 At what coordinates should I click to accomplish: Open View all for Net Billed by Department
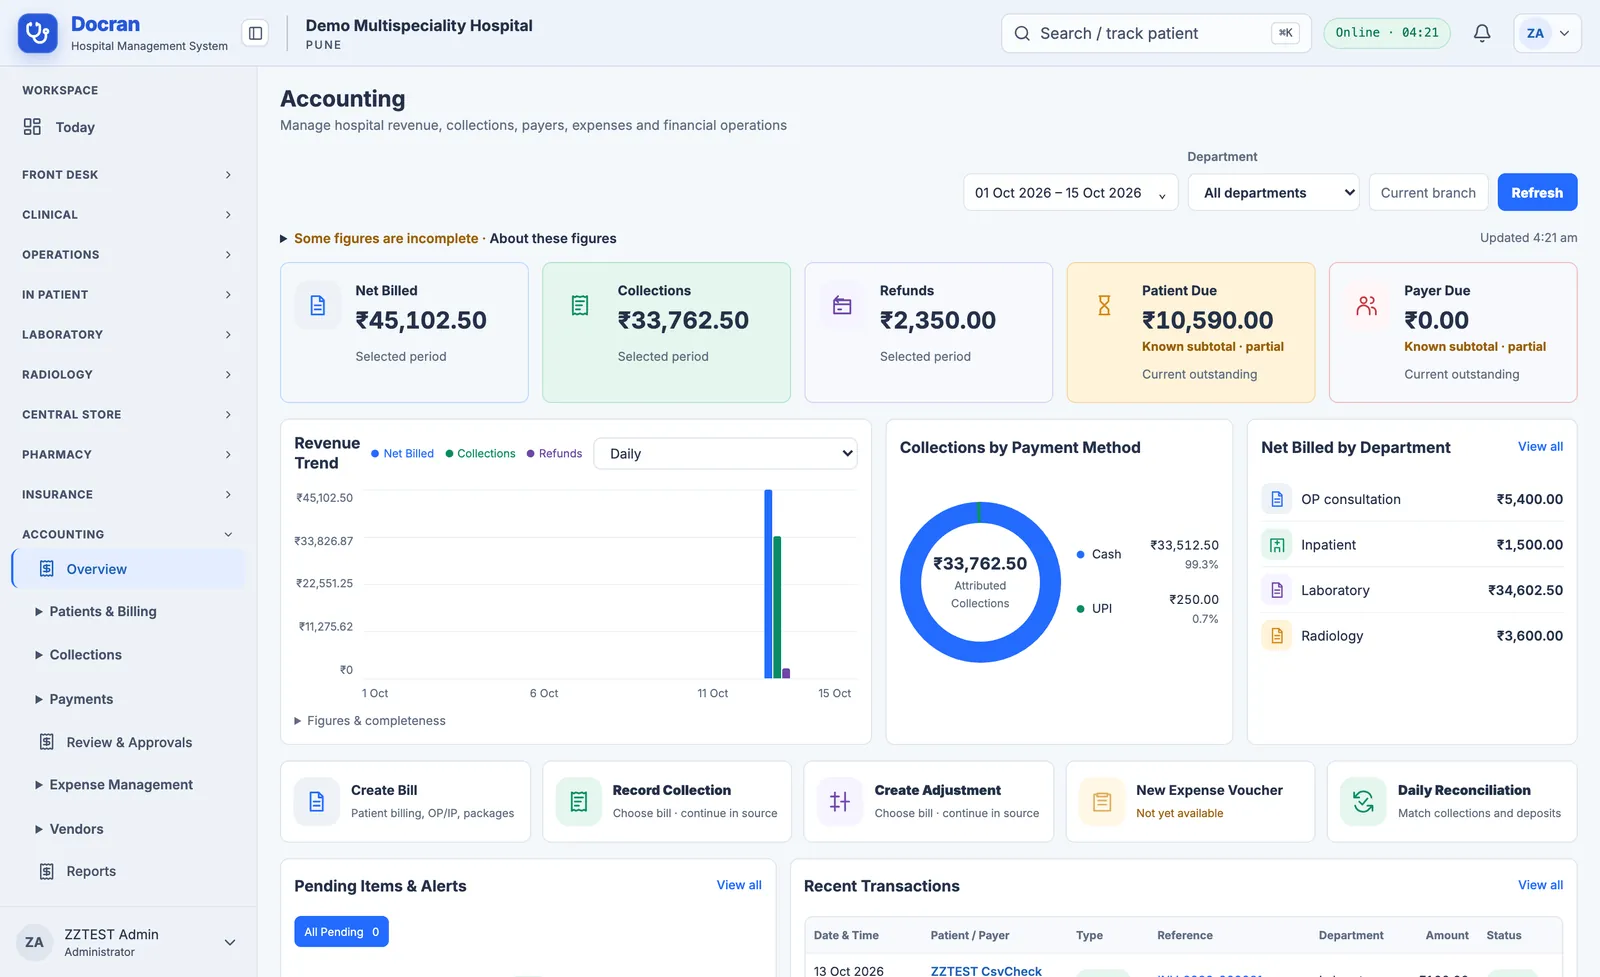1540,447
